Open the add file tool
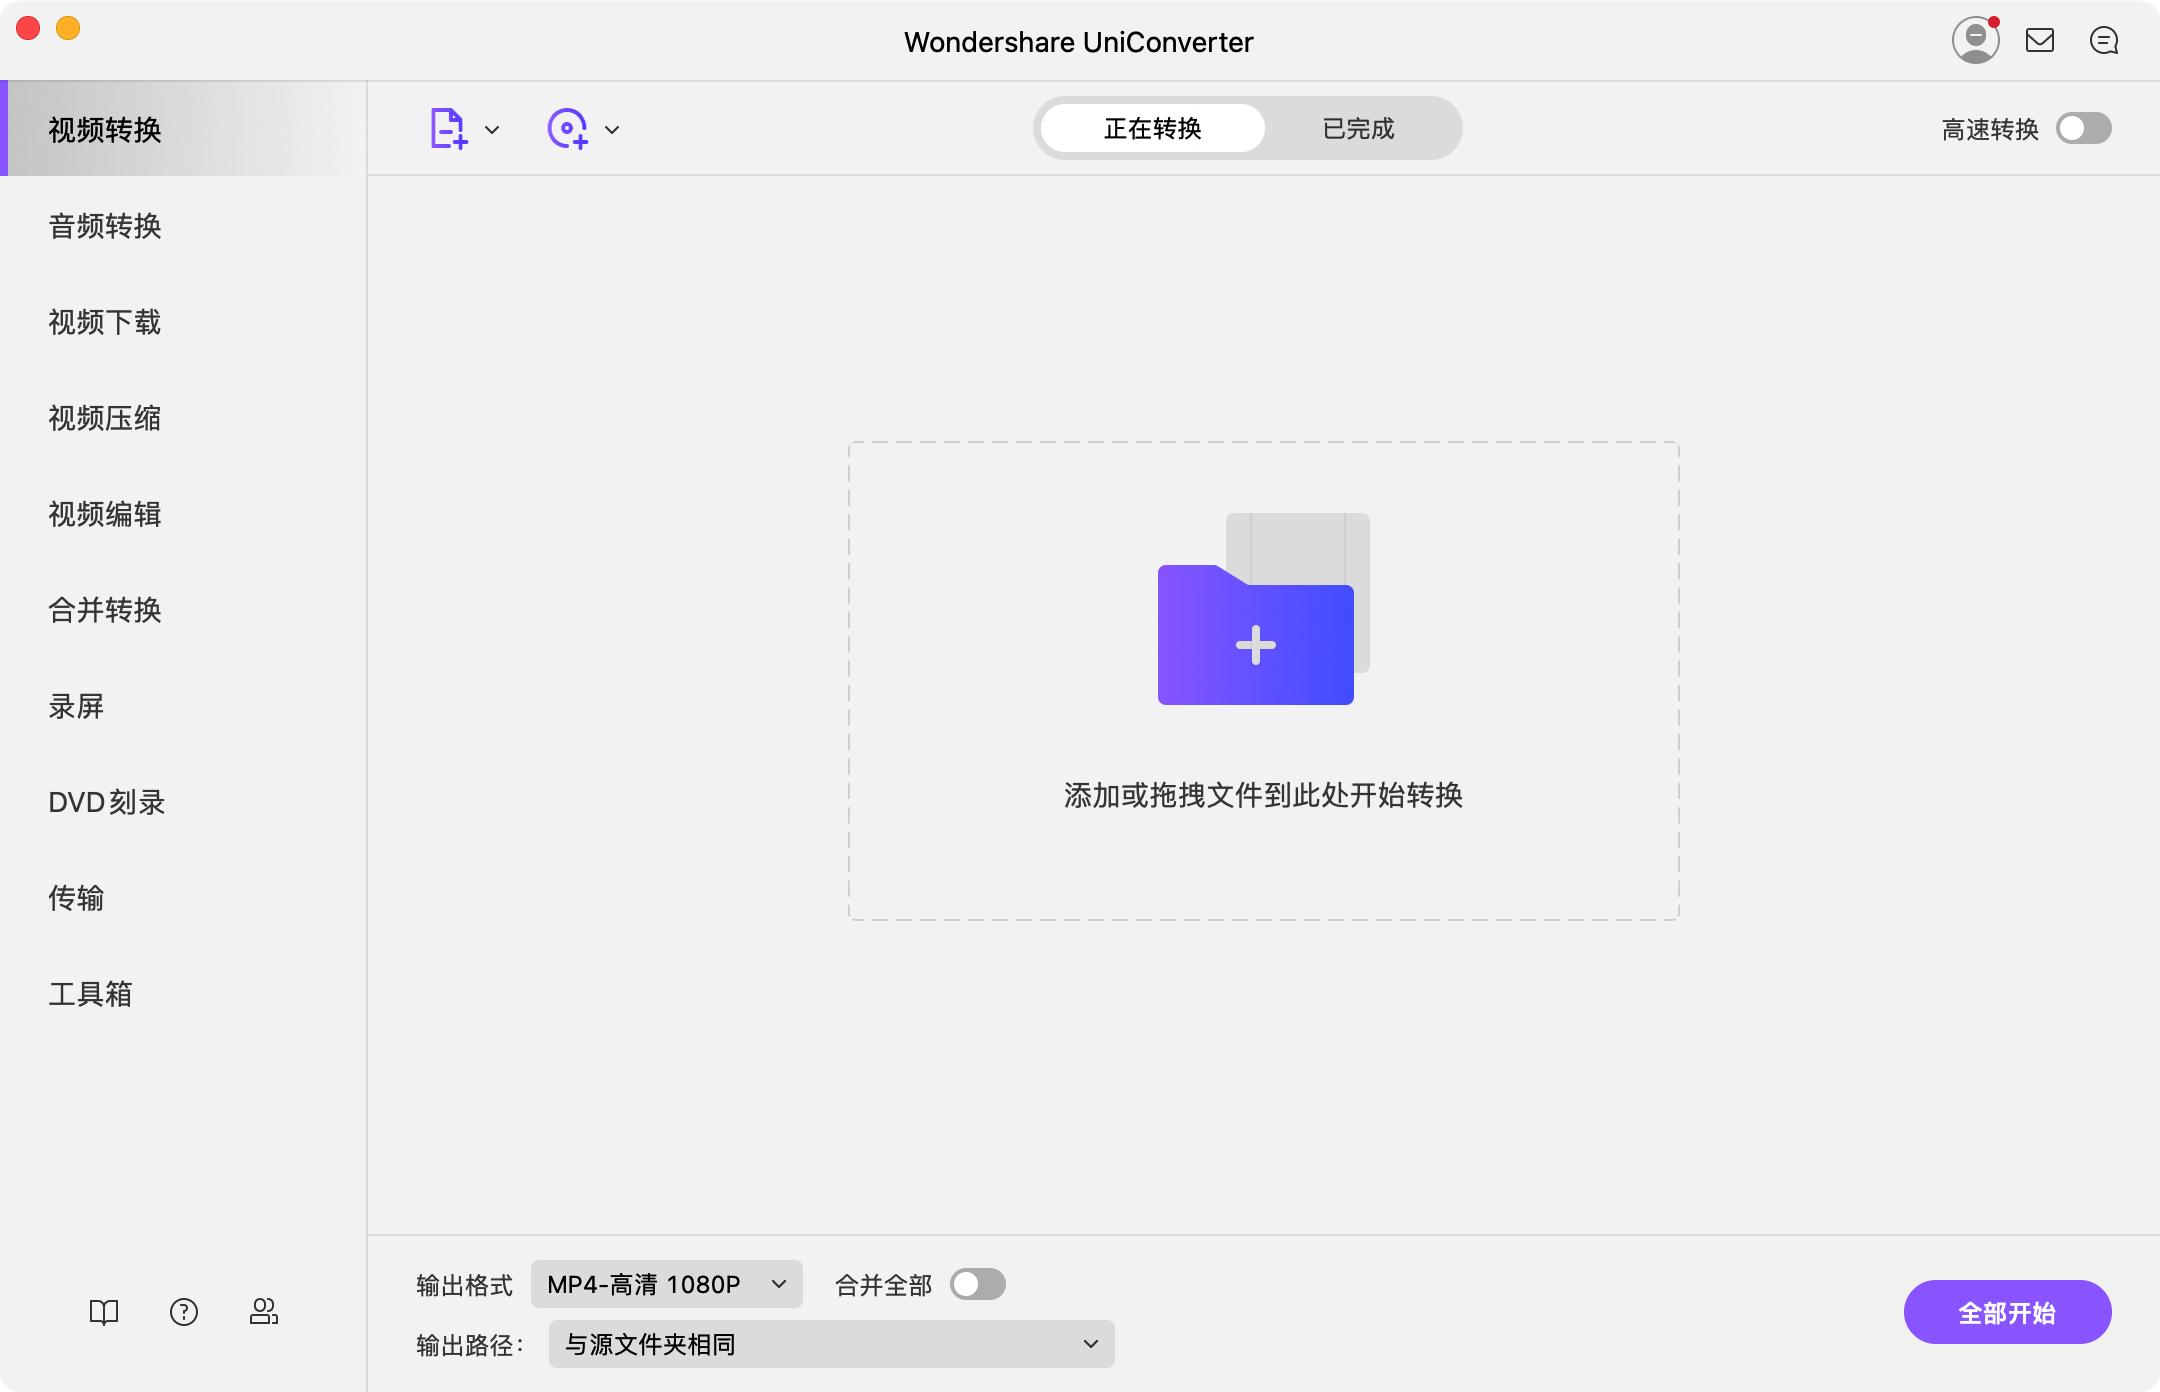This screenshot has width=2160, height=1392. click(447, 128)
